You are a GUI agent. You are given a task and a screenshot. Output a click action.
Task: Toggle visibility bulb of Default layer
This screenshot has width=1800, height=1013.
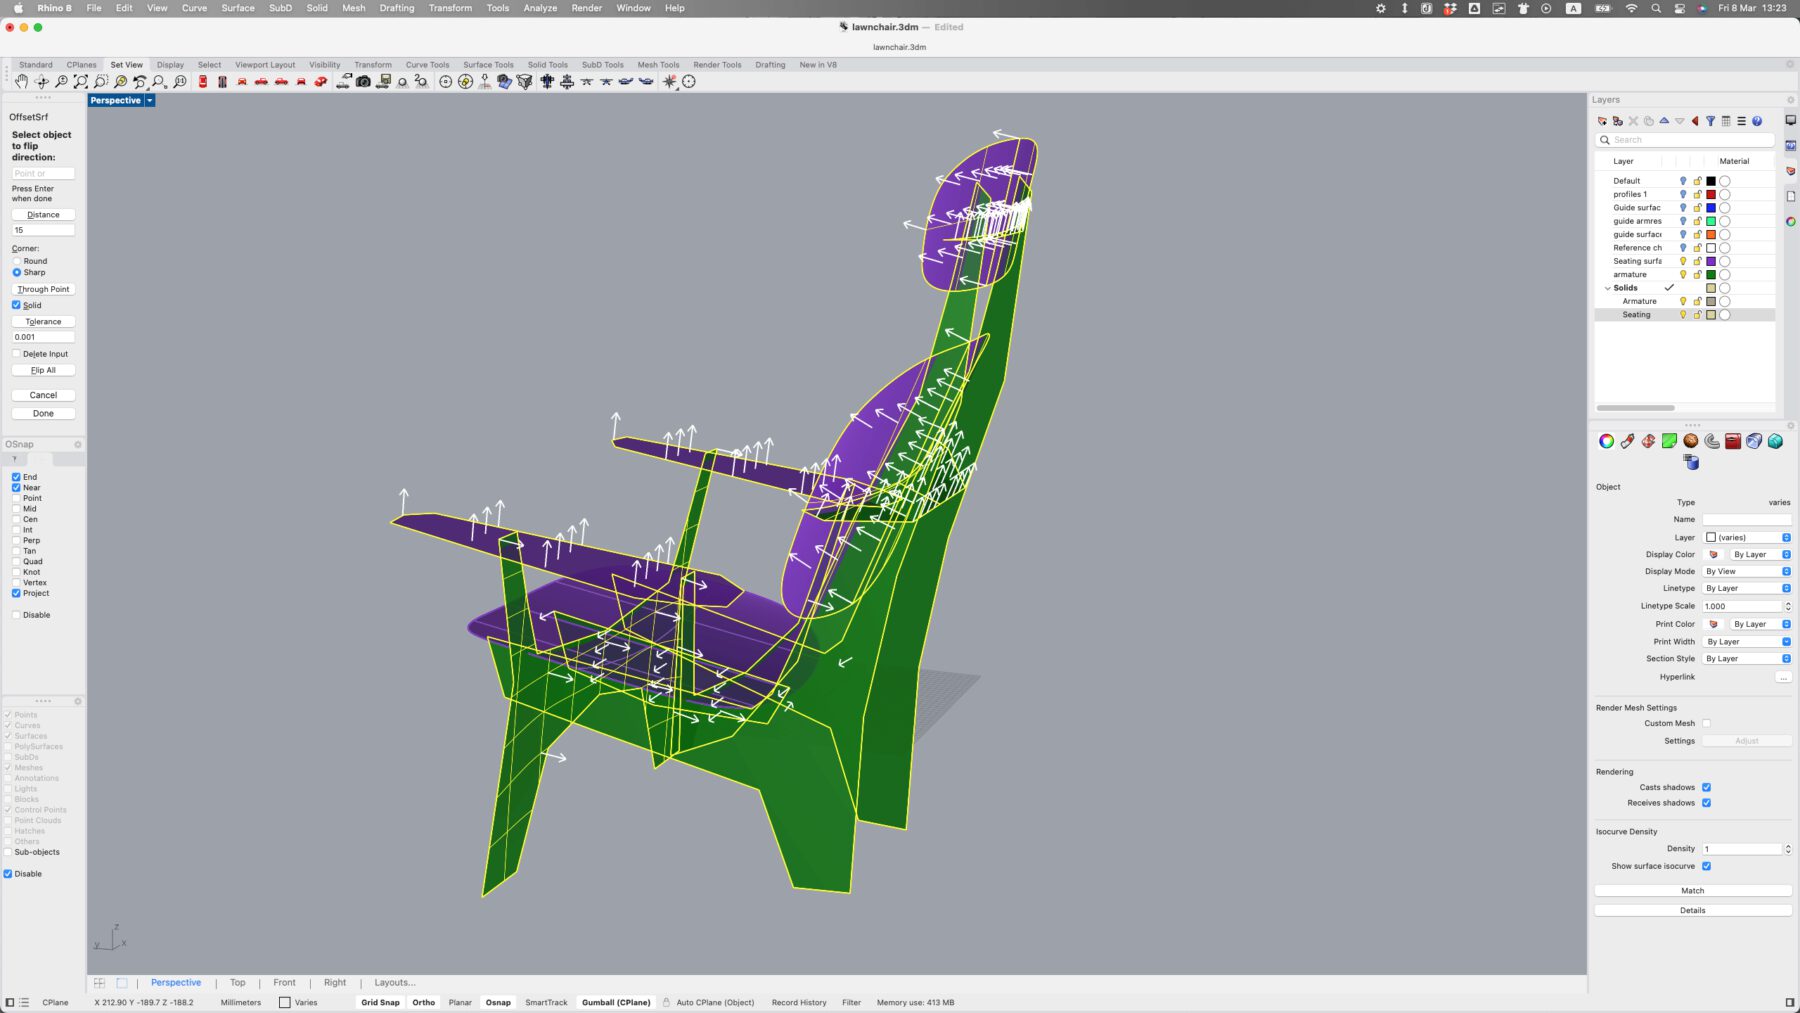pos(1683,181)
